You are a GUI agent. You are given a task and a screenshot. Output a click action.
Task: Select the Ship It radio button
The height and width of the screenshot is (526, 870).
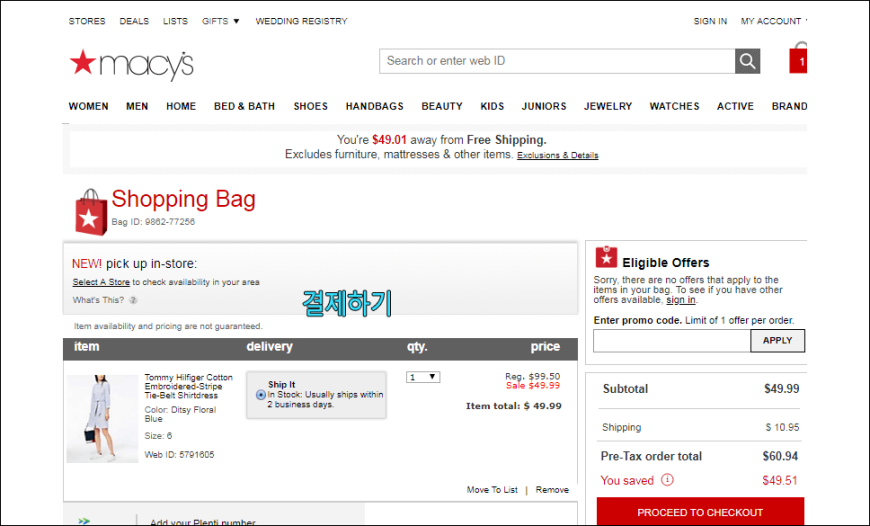(261, 395)
